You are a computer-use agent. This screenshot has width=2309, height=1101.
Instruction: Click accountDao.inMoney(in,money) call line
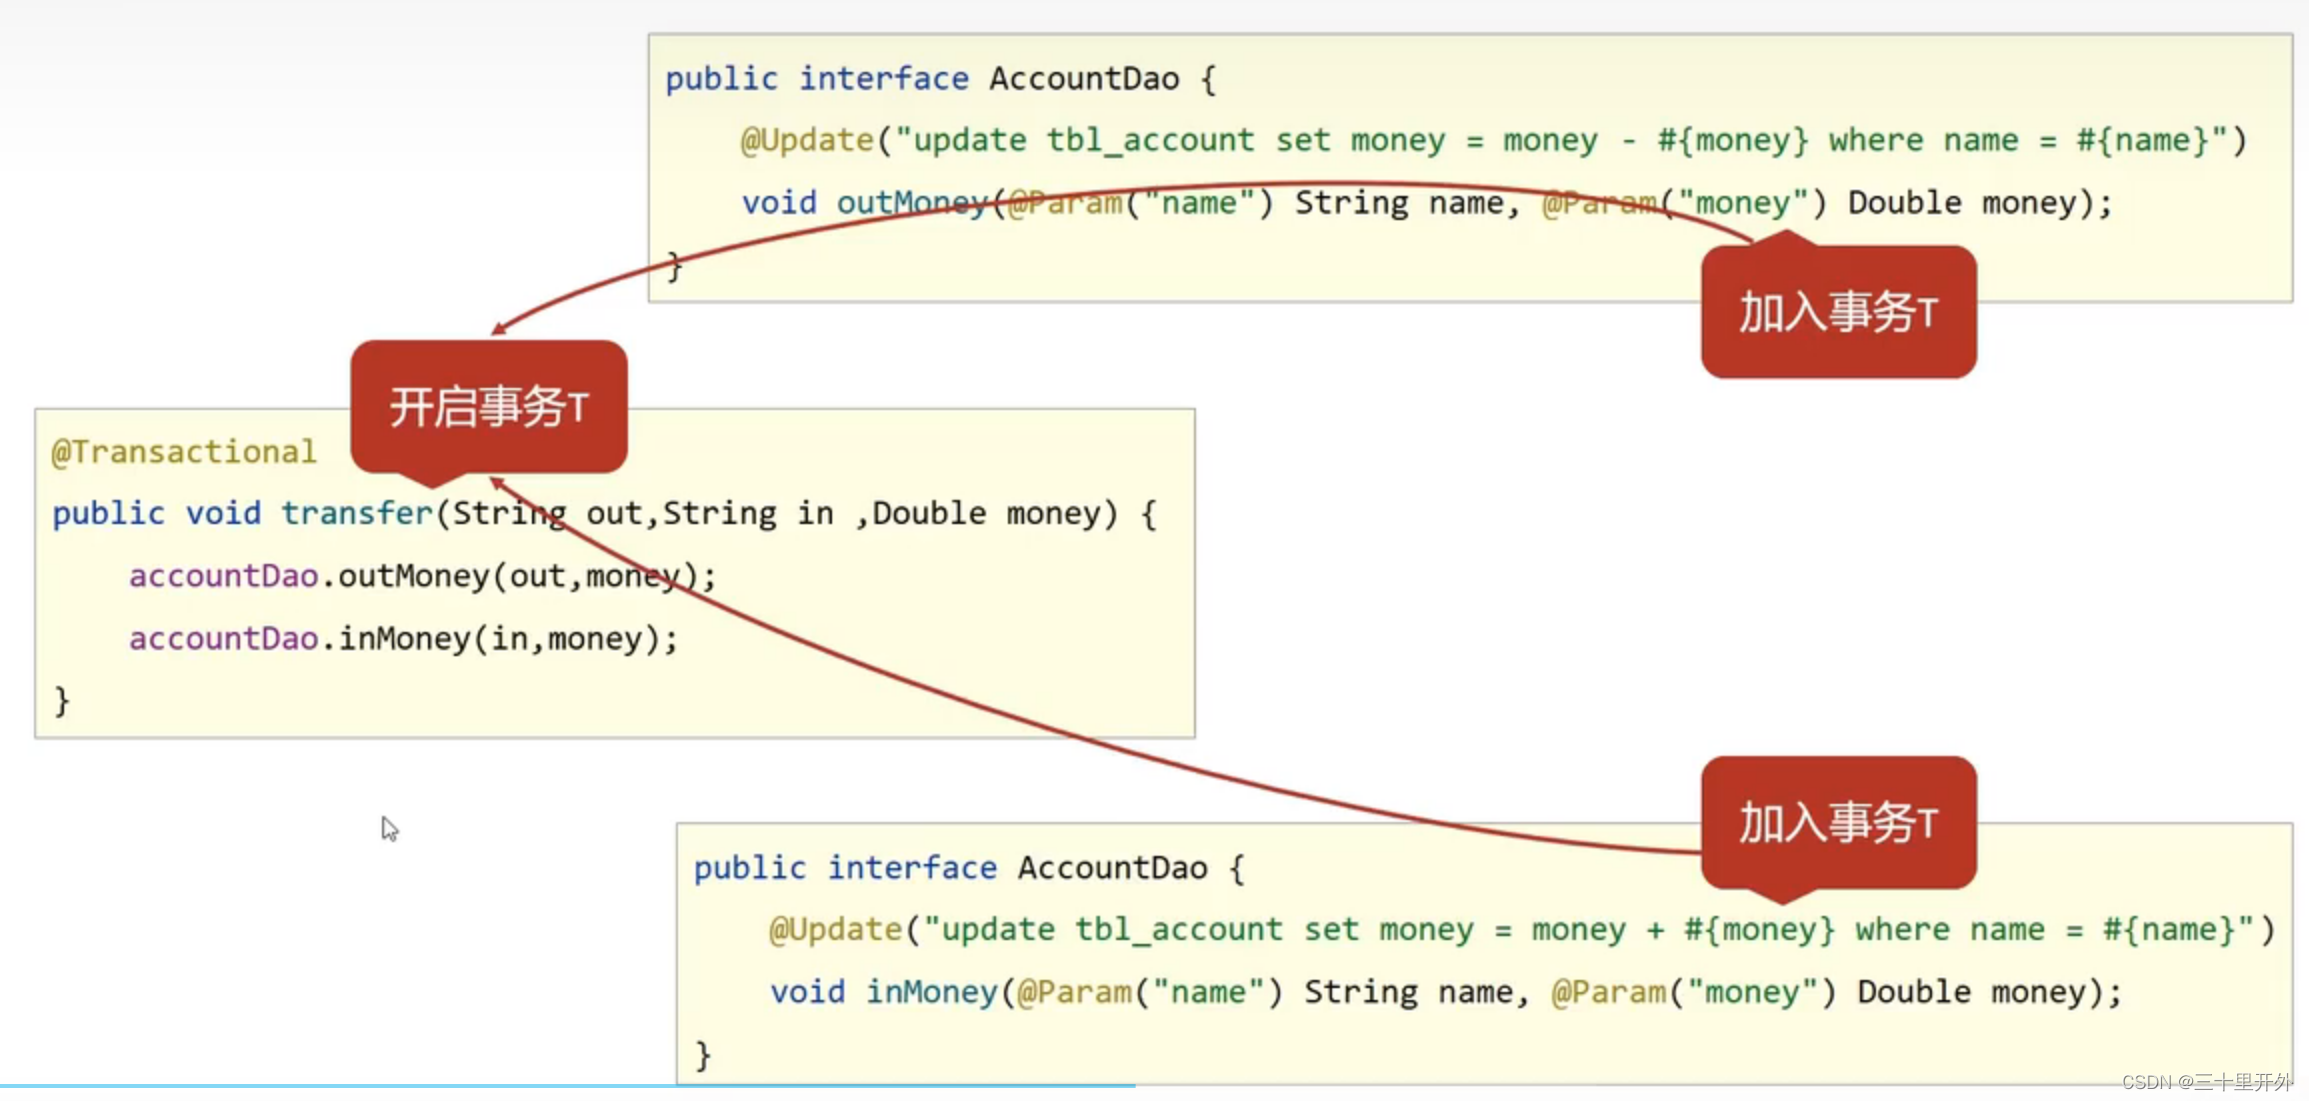point(403,639)
